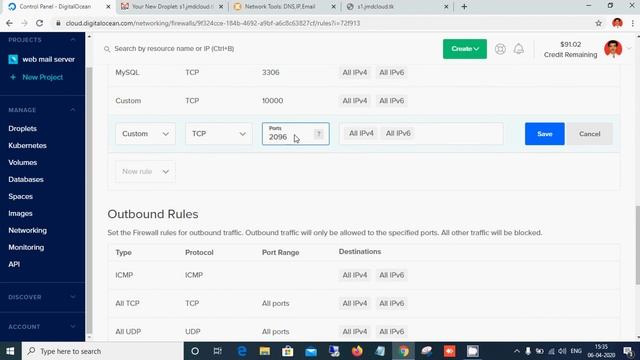Click the web mail server project icon

(x=13, y=59)
